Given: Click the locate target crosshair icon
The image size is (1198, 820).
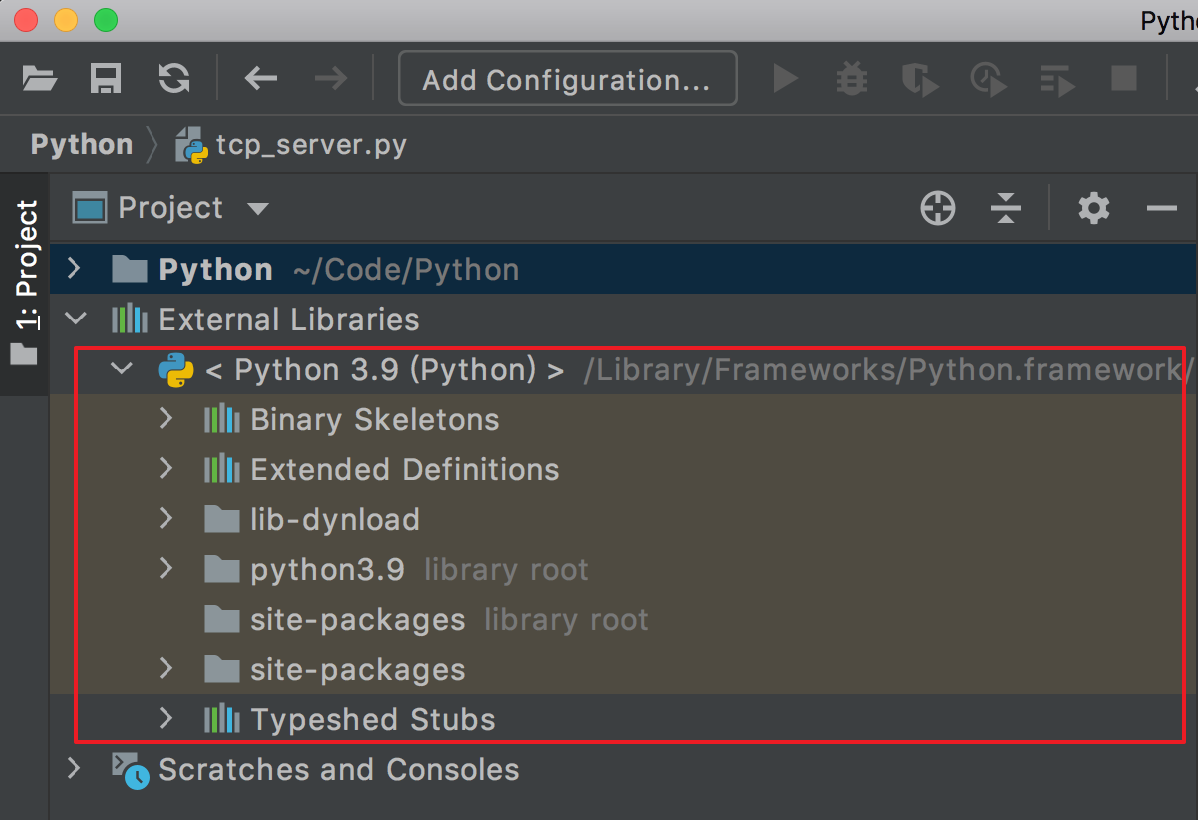Looking at the screenshot, I should pos(938,209).
